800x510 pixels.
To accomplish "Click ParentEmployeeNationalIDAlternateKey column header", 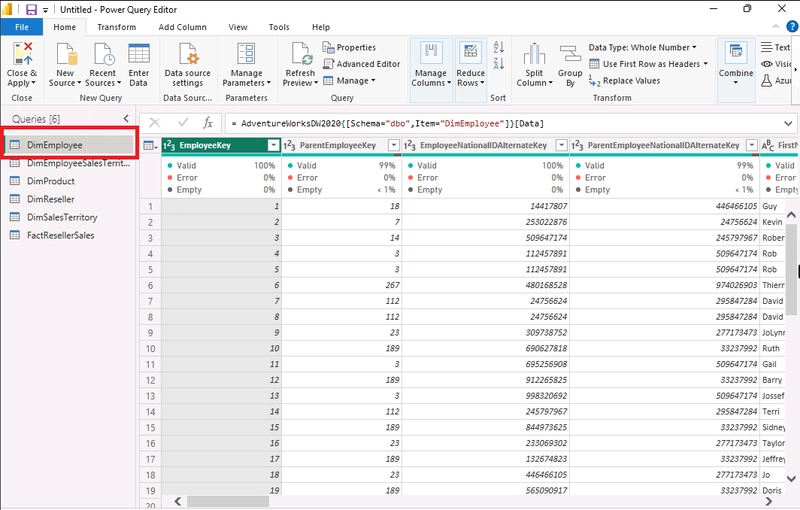I will click(x=663, y=145).
